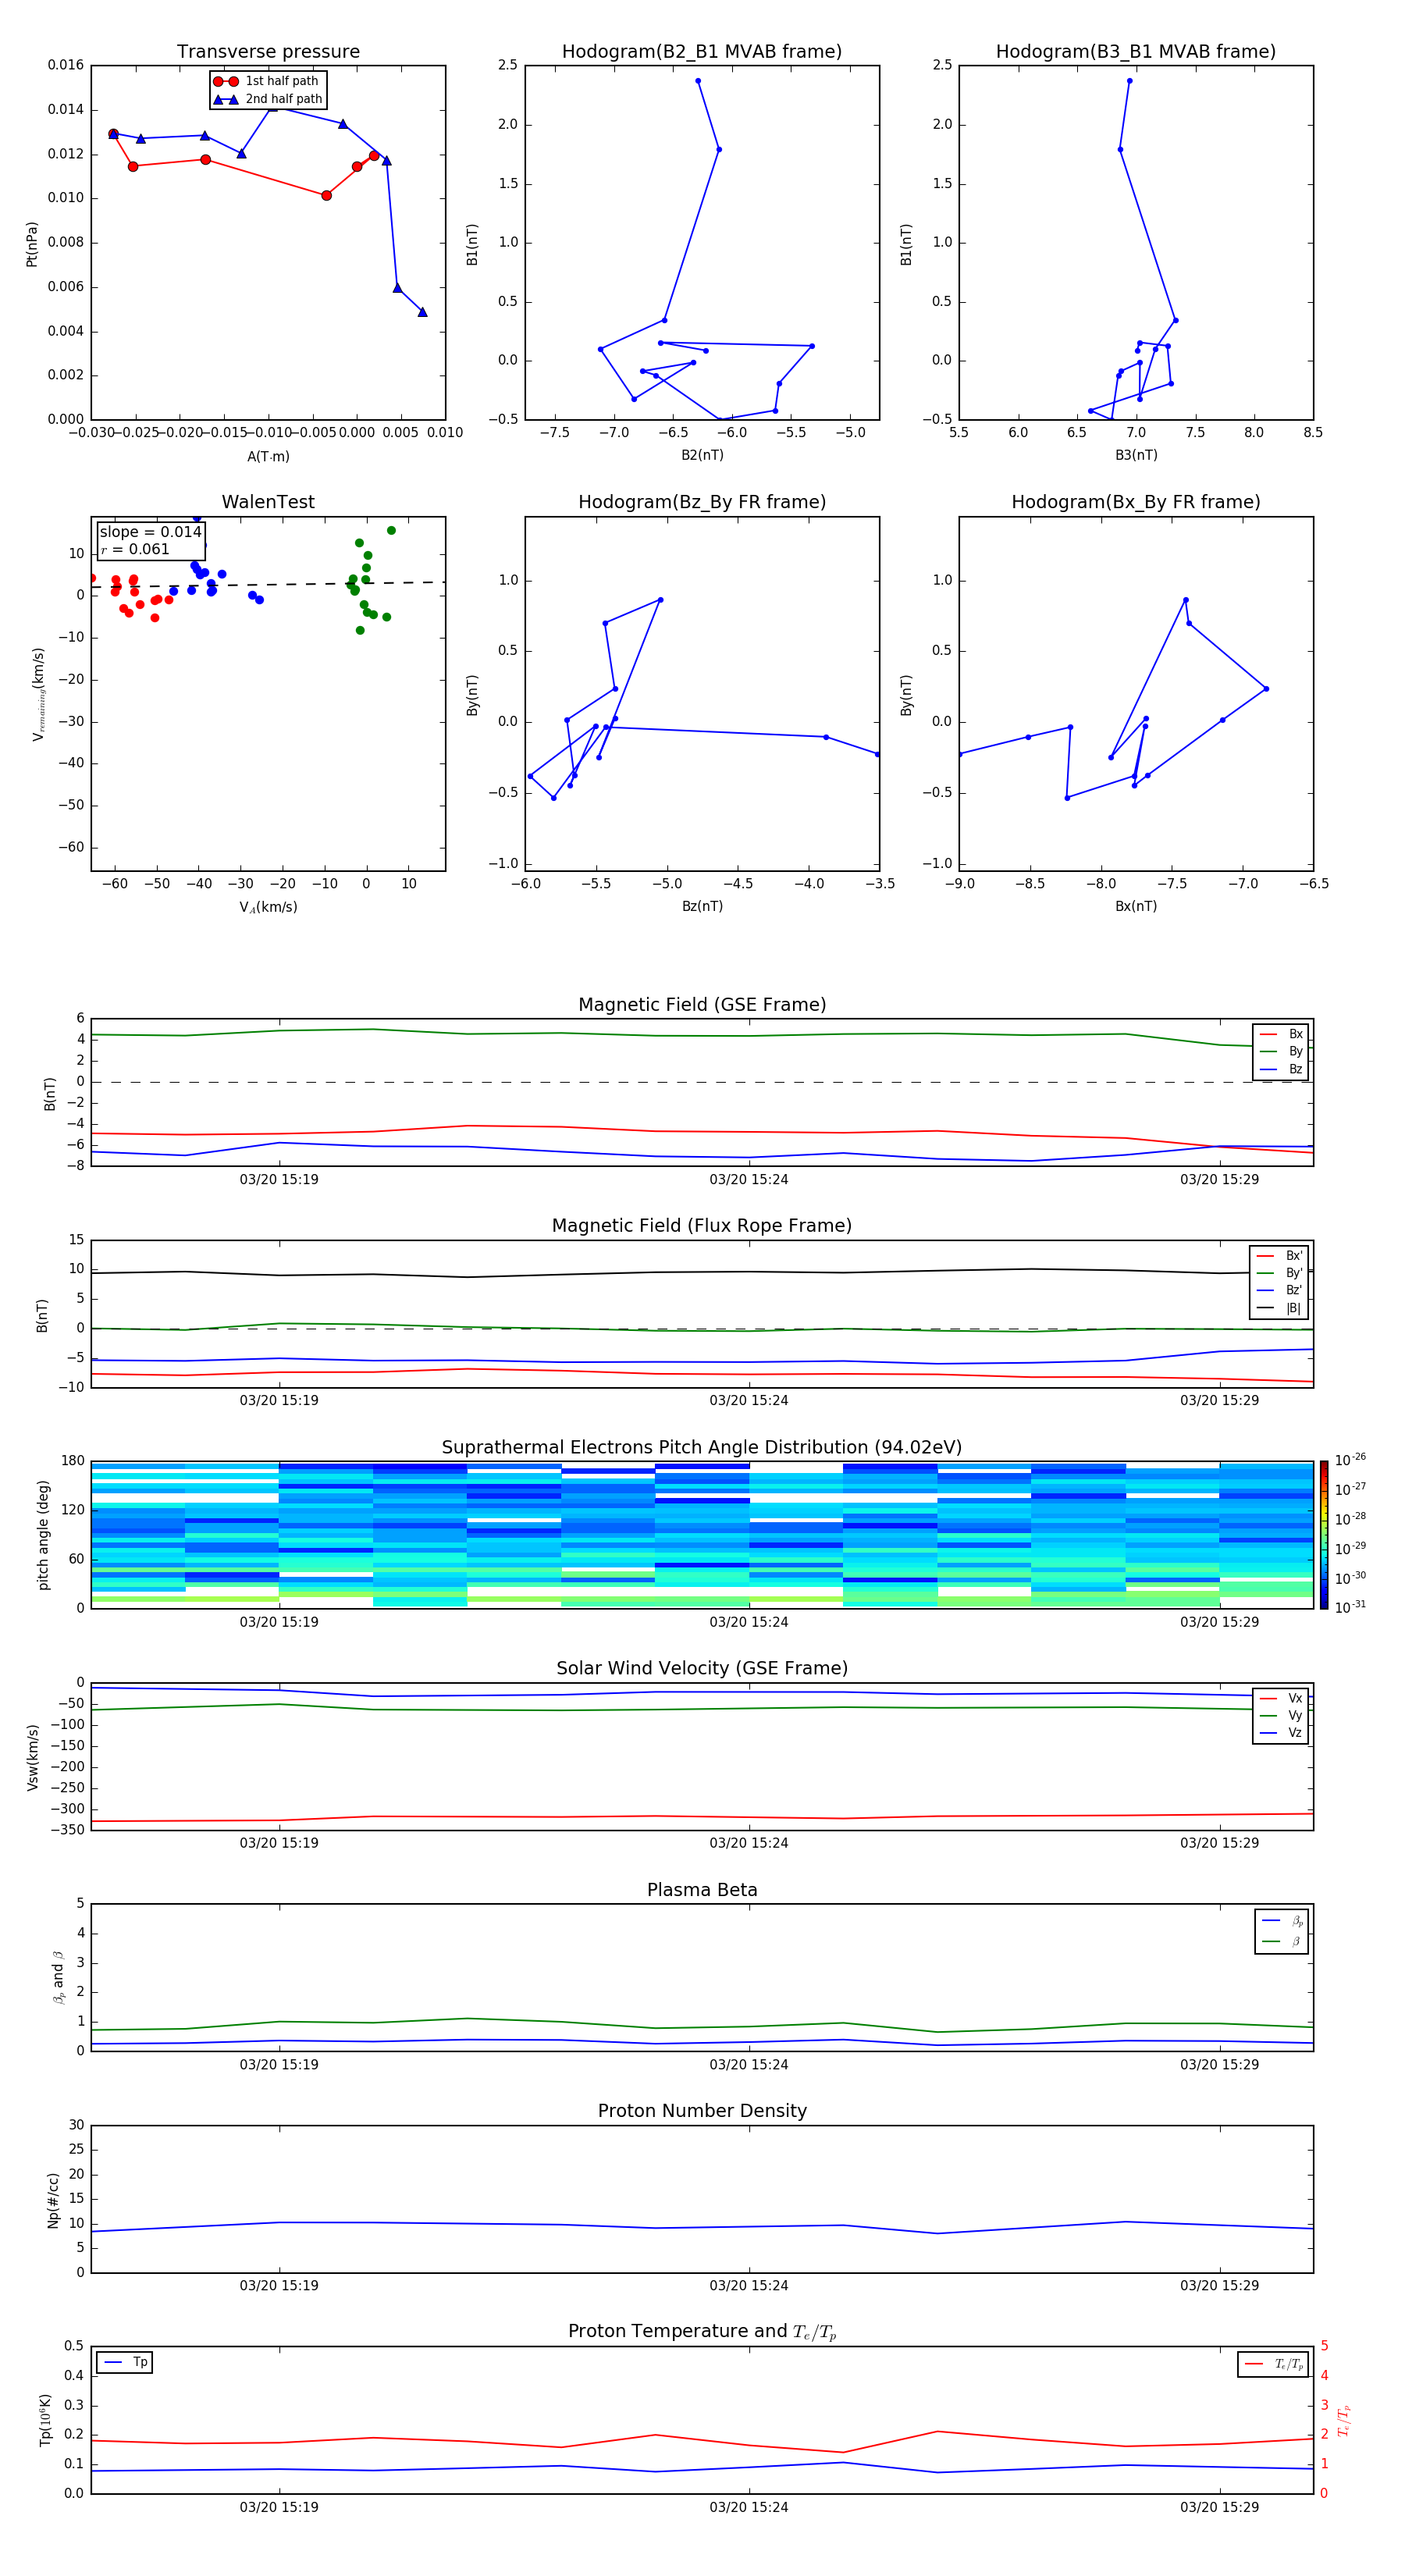Click the 'Np(#/cc)' axis label
The height and width of the screenshot is (2576, 1405).
point(53,2200)
